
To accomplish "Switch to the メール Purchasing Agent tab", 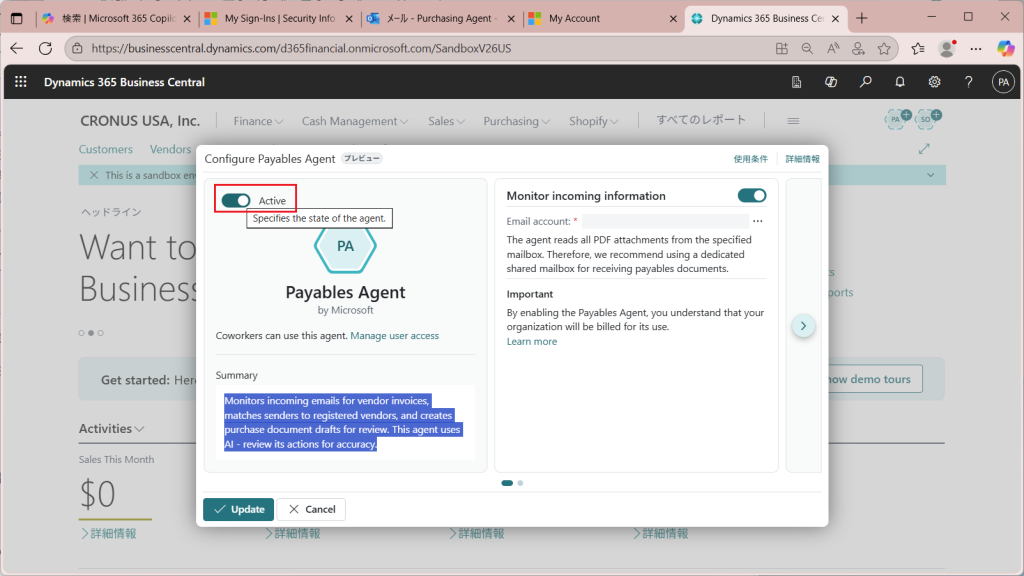I will 441,18.
